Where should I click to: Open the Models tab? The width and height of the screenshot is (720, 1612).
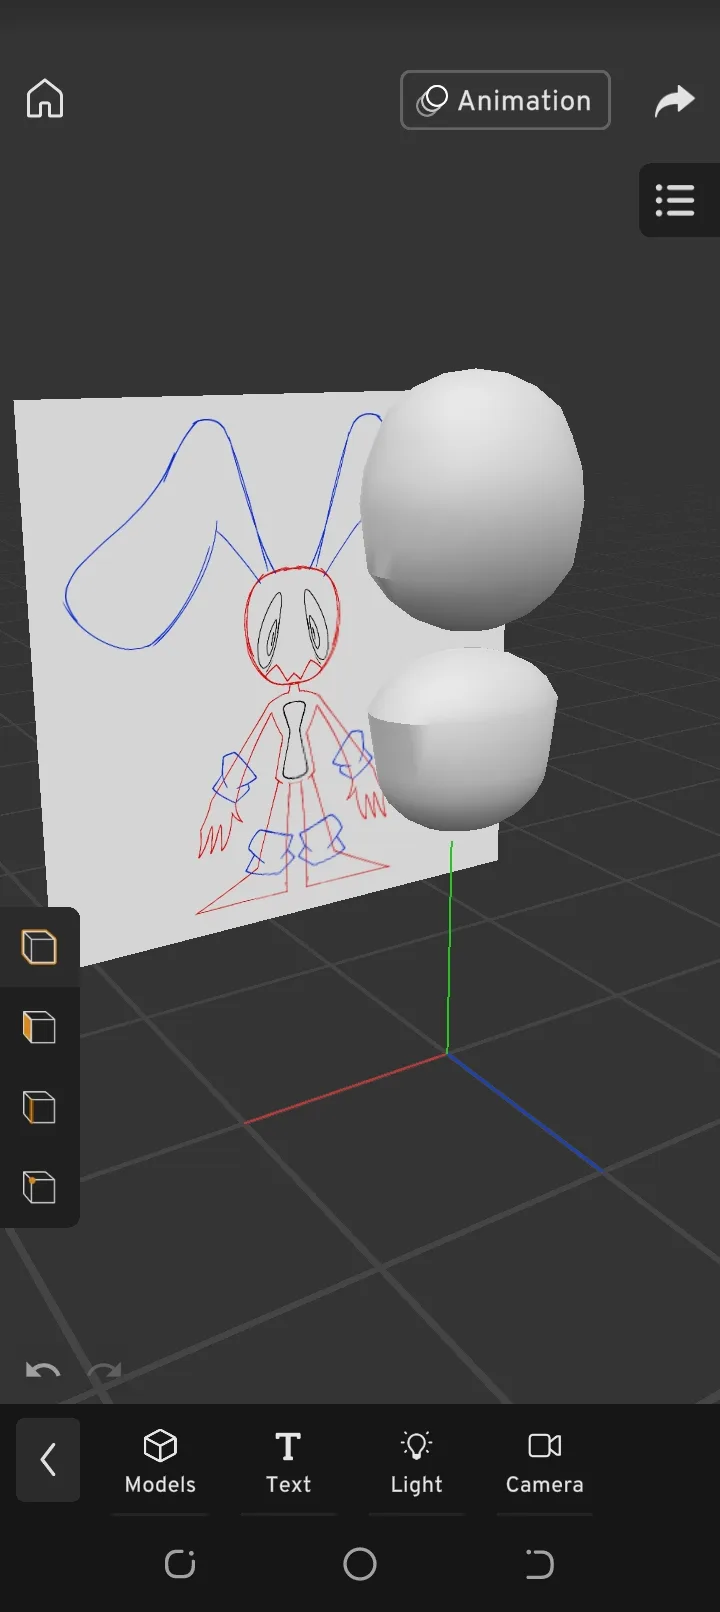coord(160,1462)
